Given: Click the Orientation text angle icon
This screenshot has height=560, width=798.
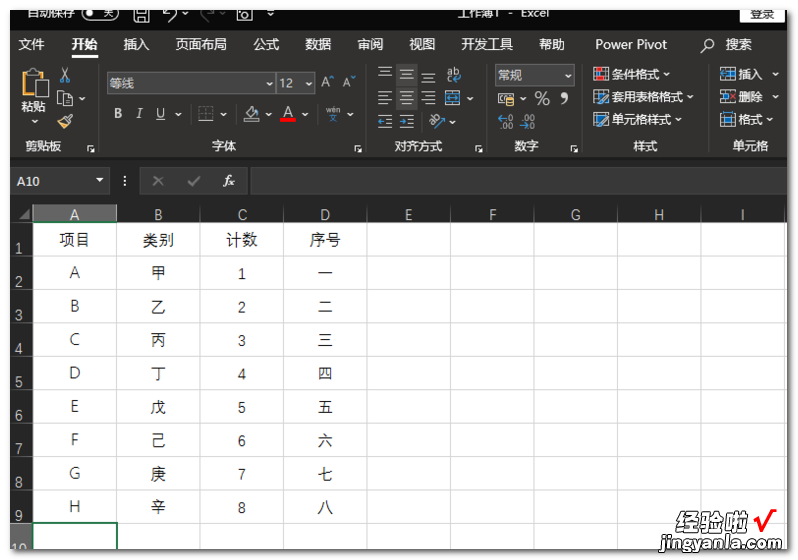Looking at the screenshot, I should click(437, 121).
